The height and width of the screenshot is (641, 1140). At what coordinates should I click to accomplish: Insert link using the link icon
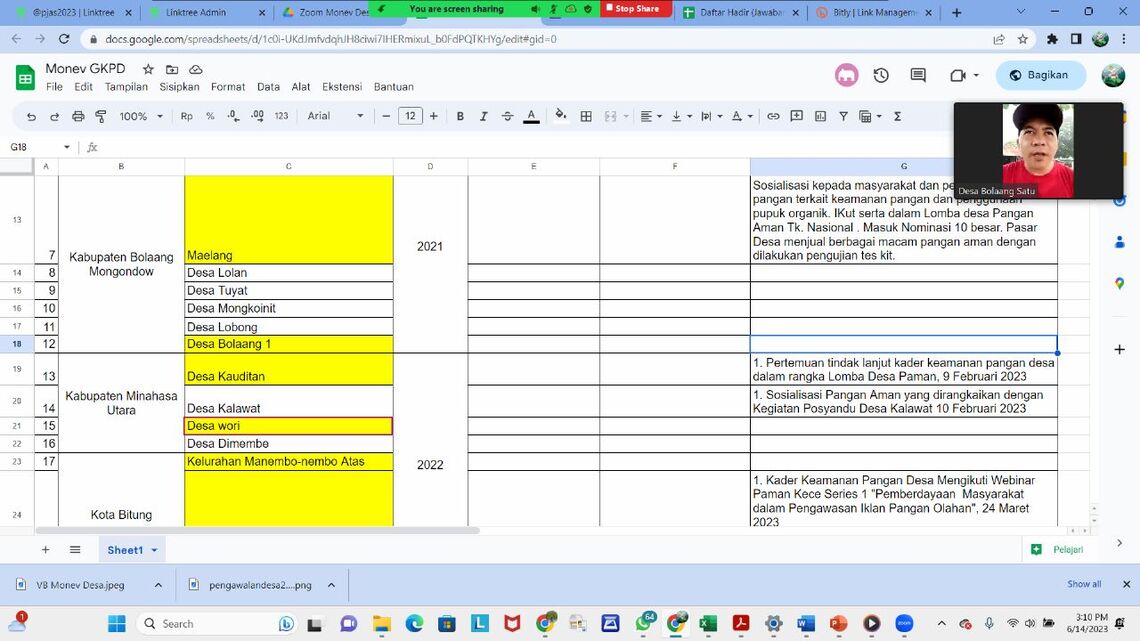pos(773,117)
